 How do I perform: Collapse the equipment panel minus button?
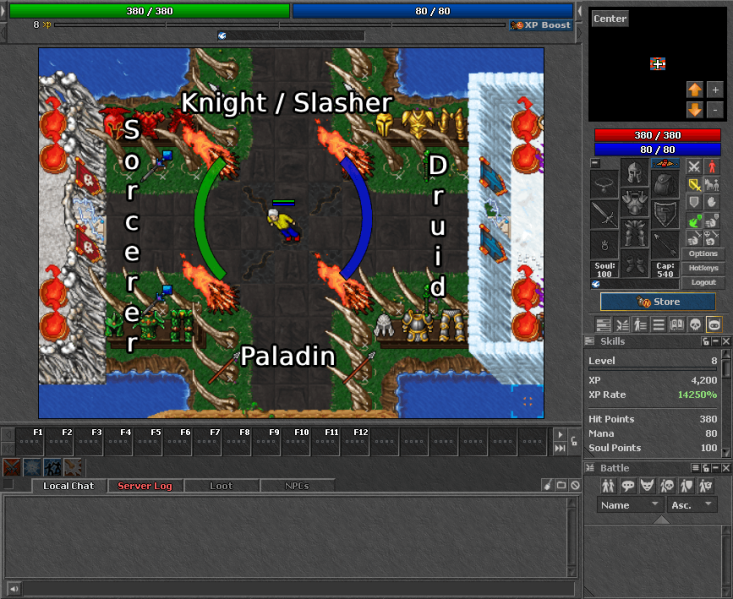pyautogui.click(x=595, y=163)
